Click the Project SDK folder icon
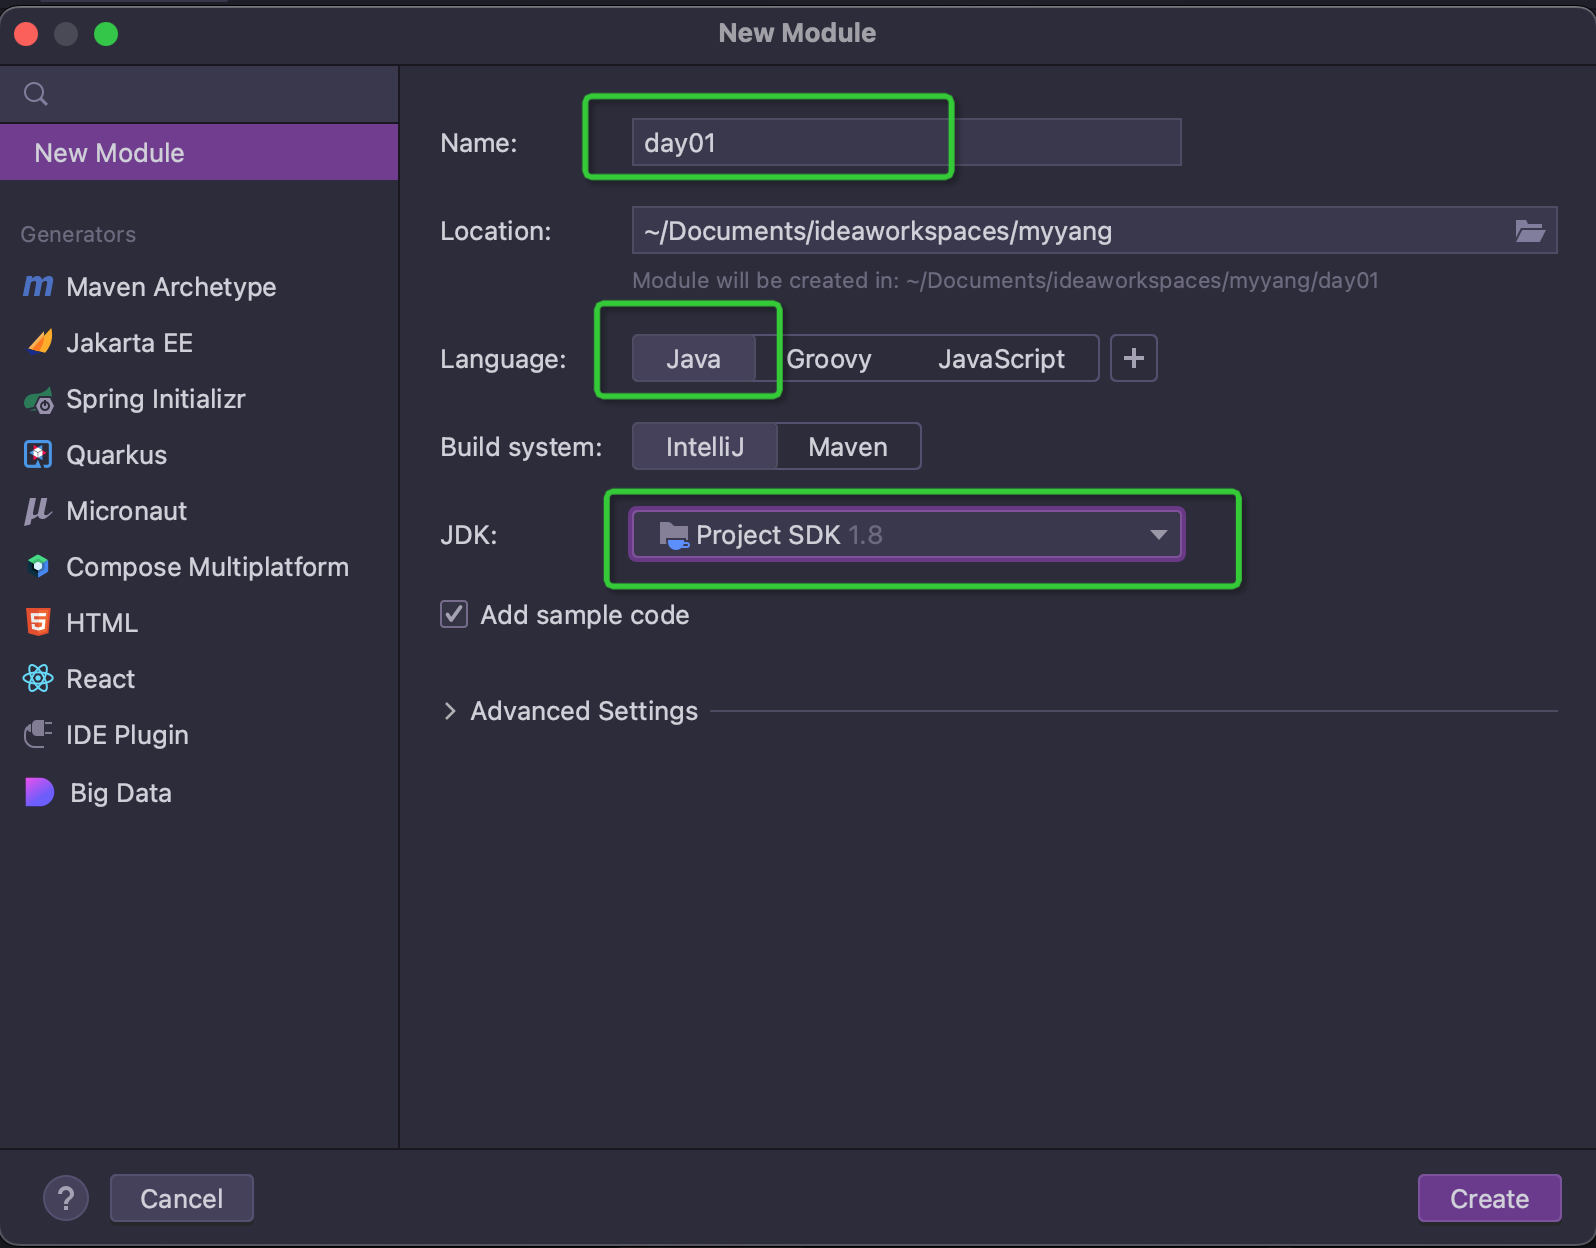The width and height of the screenshot is (1596, 1248). [x=674, y=536]
